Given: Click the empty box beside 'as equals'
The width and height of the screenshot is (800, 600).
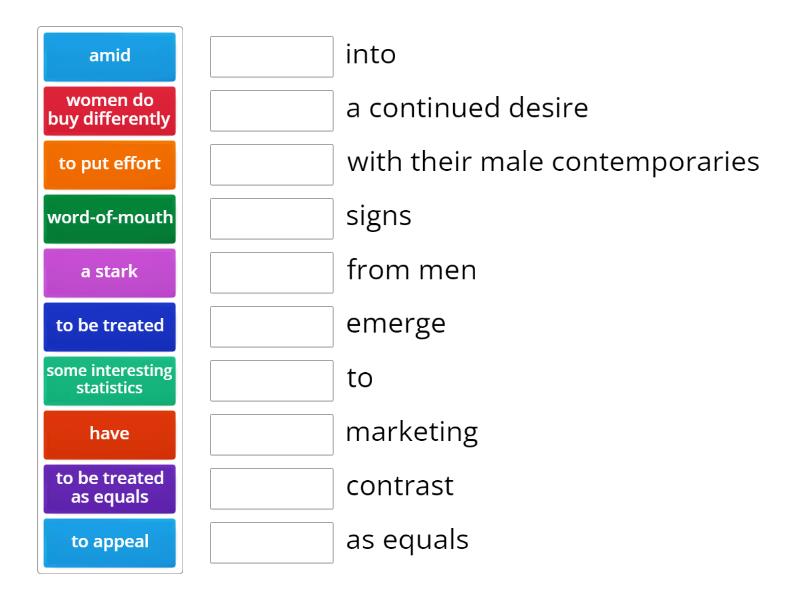Looking at the screenshot, I should [272, 543].
